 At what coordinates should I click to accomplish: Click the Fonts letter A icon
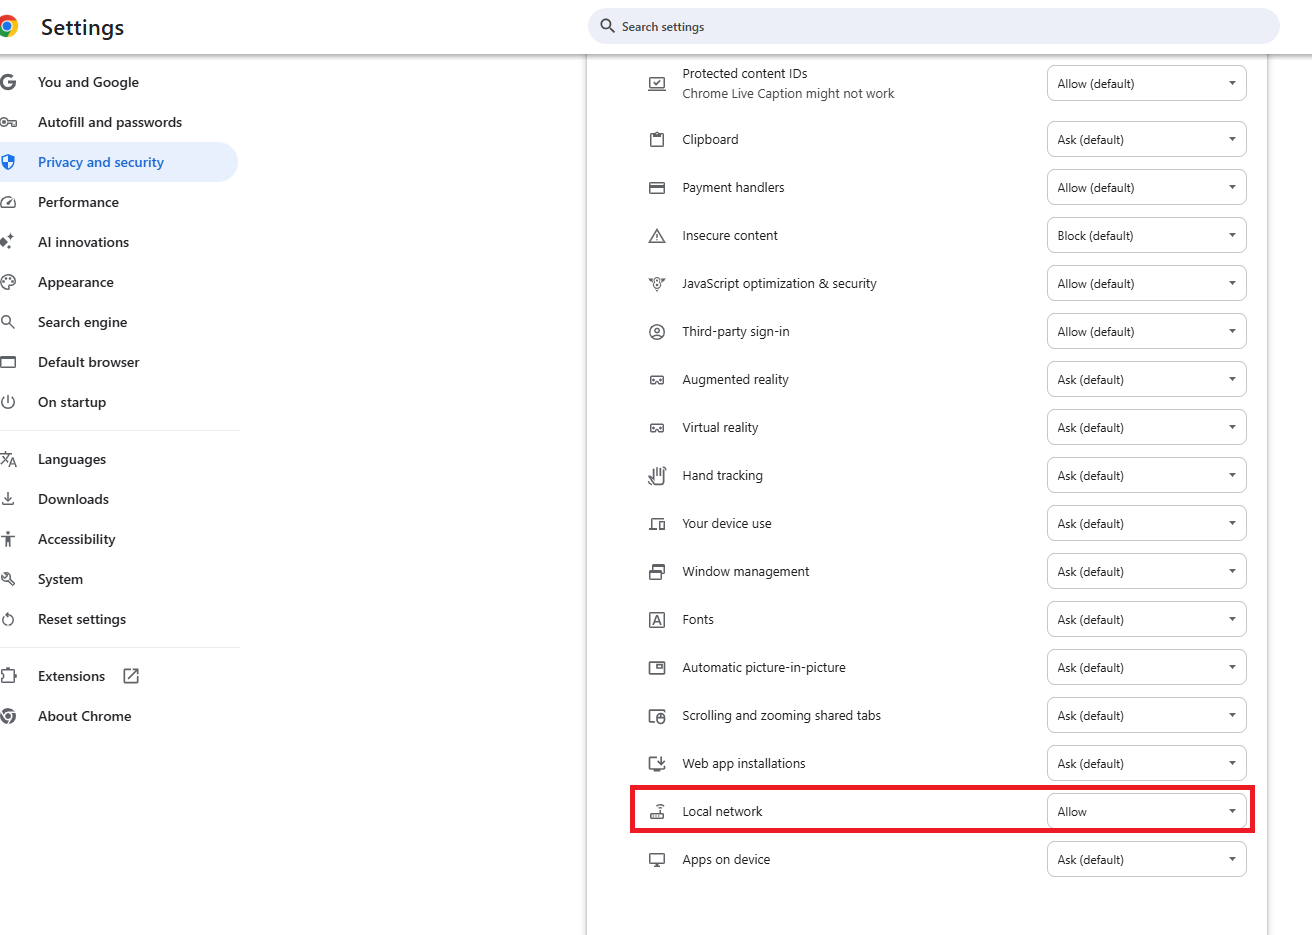click(x=657, y=620)
